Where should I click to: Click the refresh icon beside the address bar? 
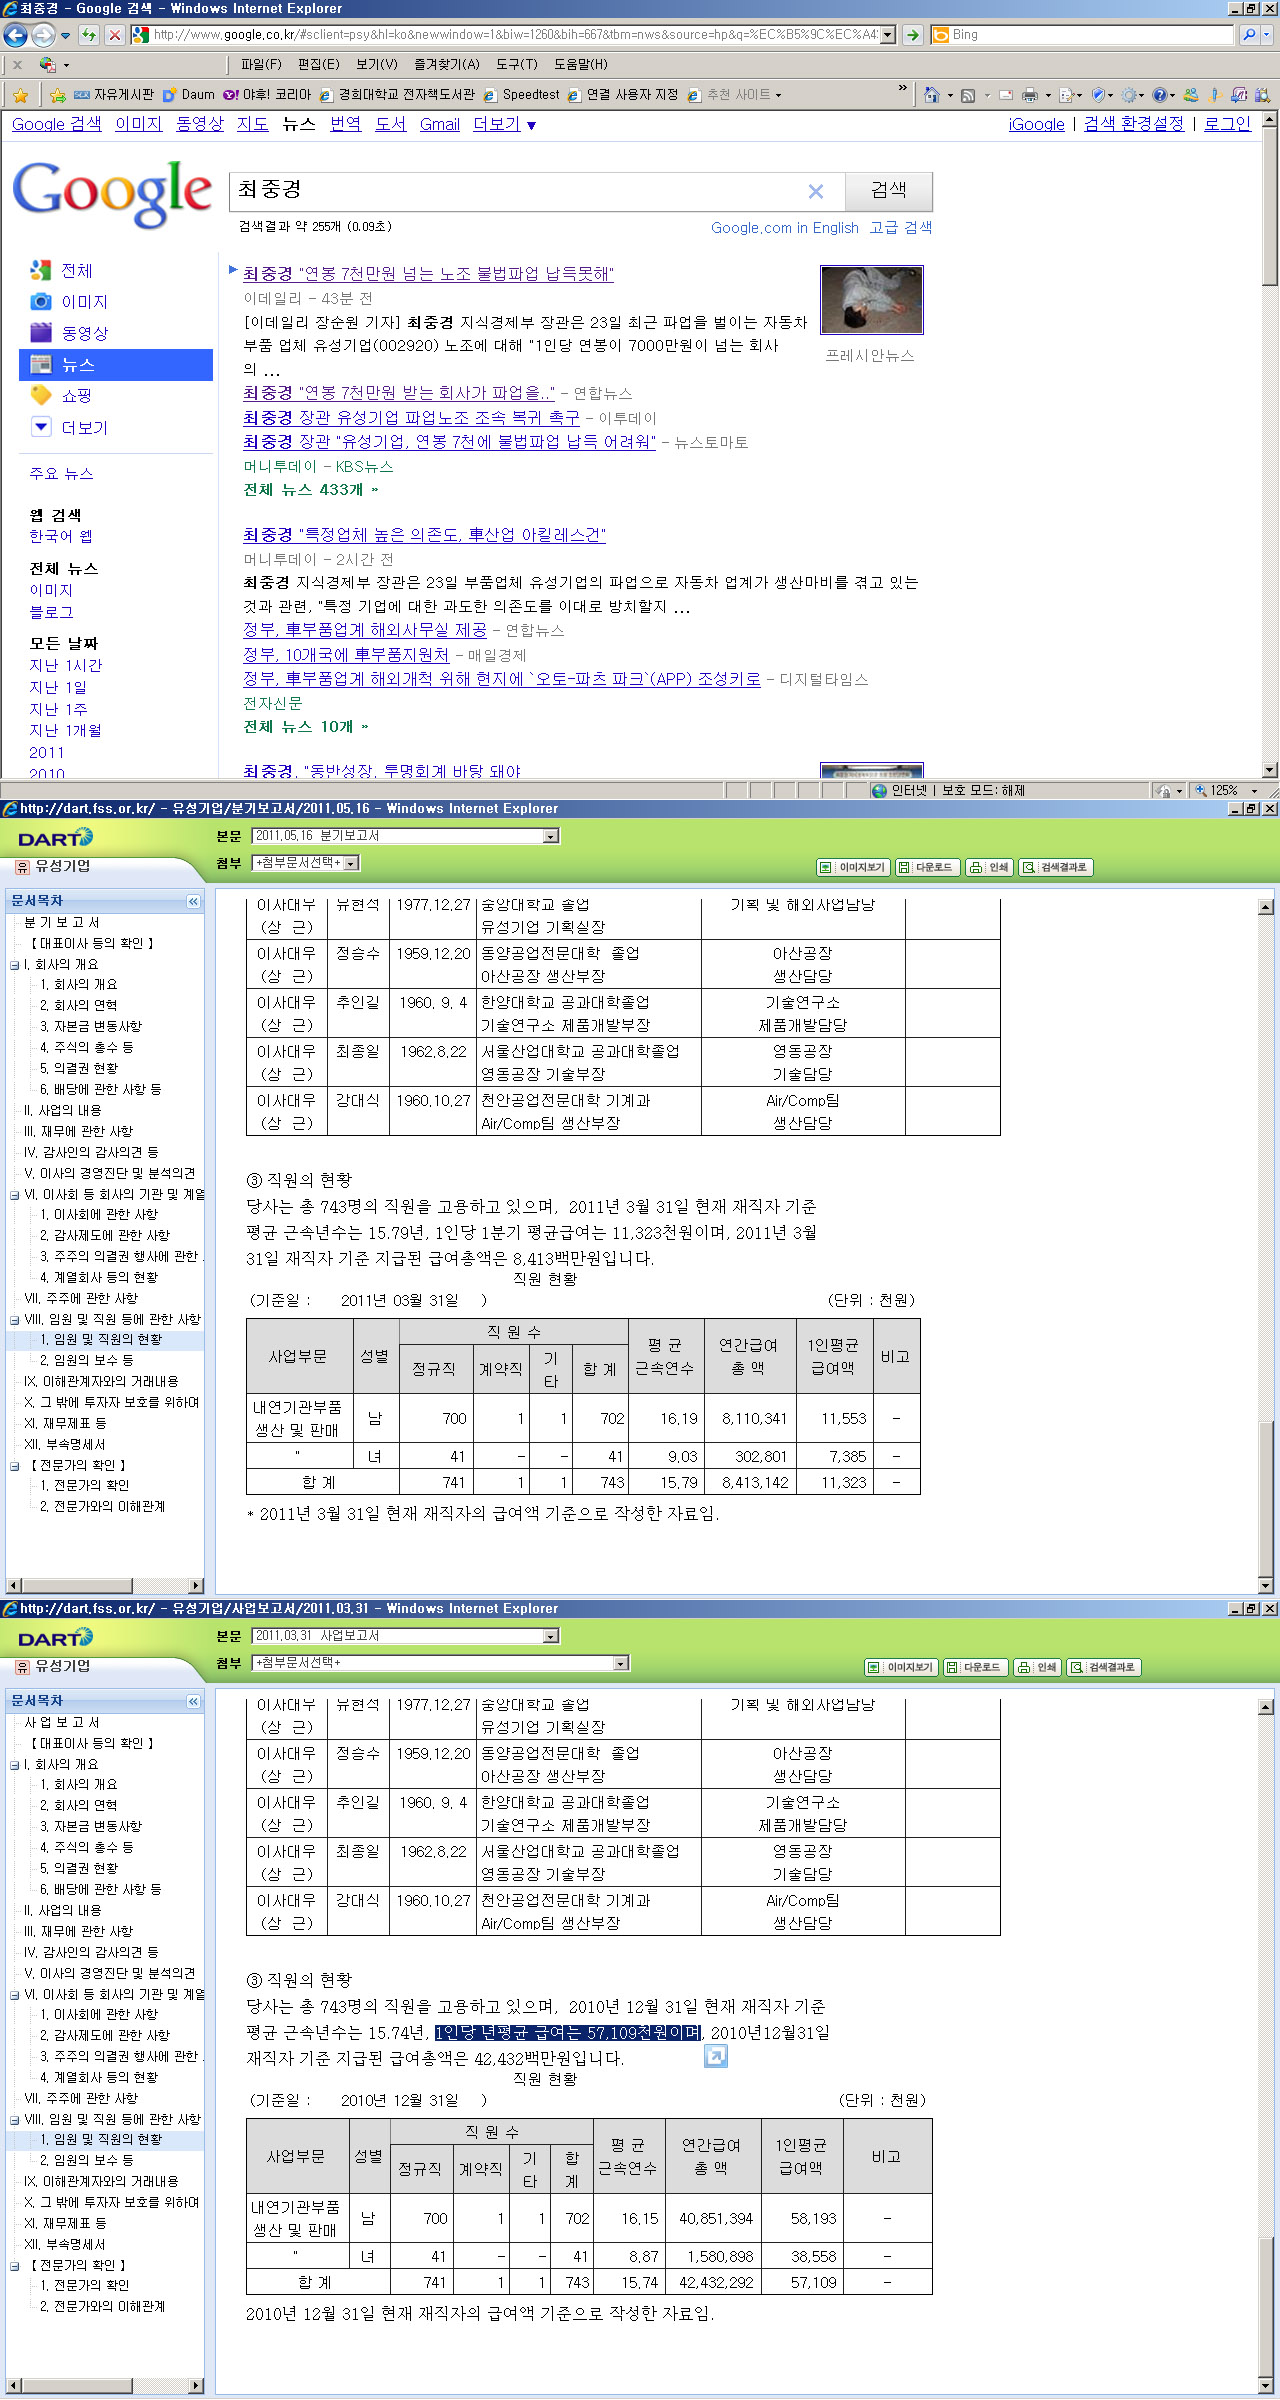89,35
